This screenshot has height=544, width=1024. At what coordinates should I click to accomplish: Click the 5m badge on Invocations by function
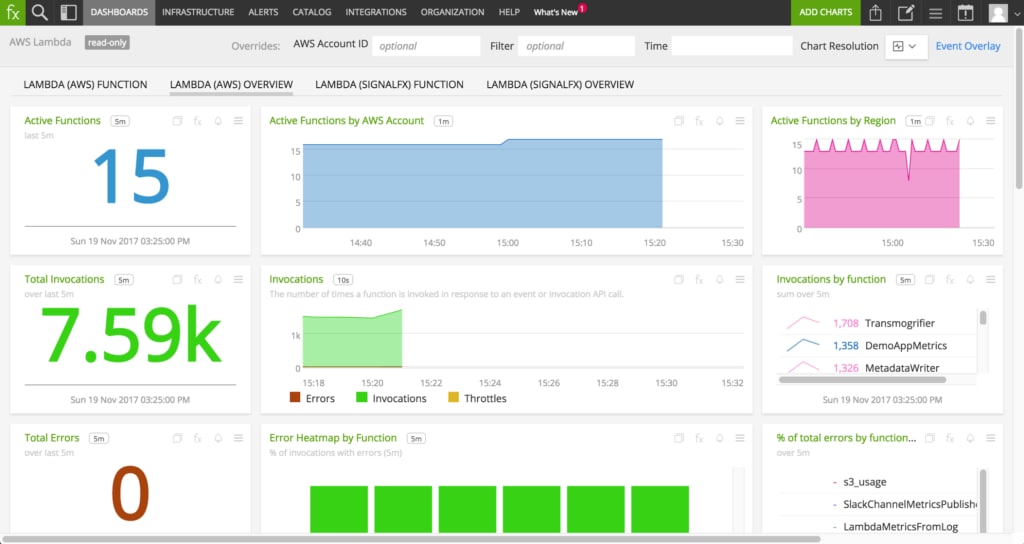coord(905,280)
